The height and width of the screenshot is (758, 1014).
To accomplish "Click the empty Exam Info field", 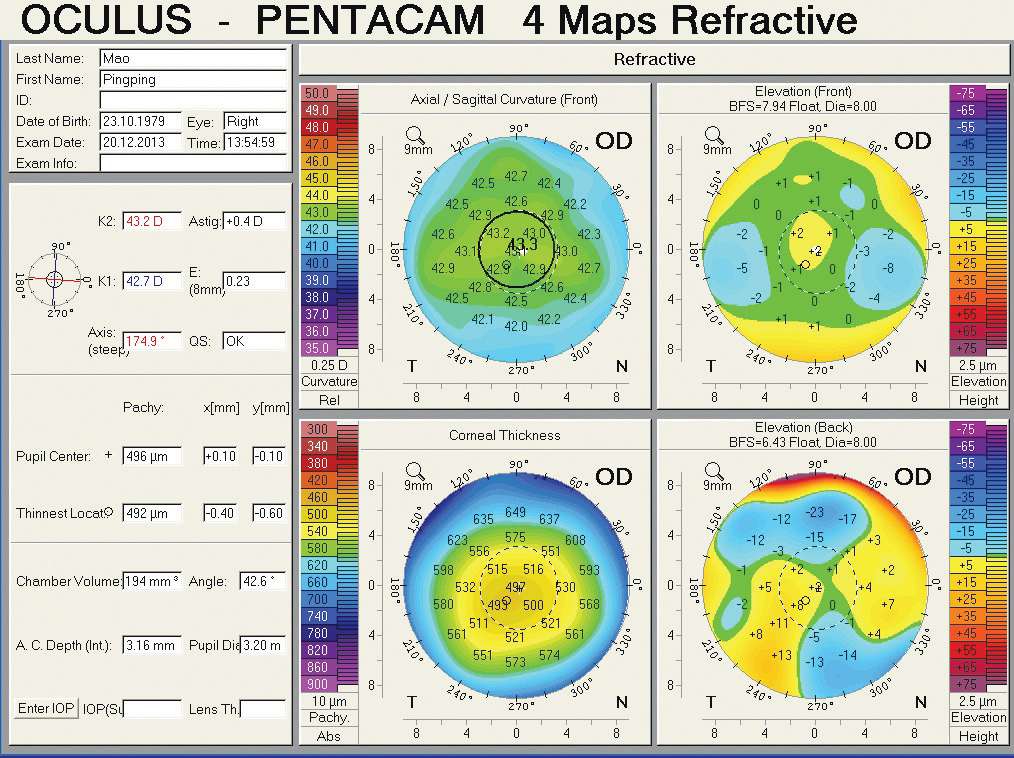I will click(x=192, y=163).
